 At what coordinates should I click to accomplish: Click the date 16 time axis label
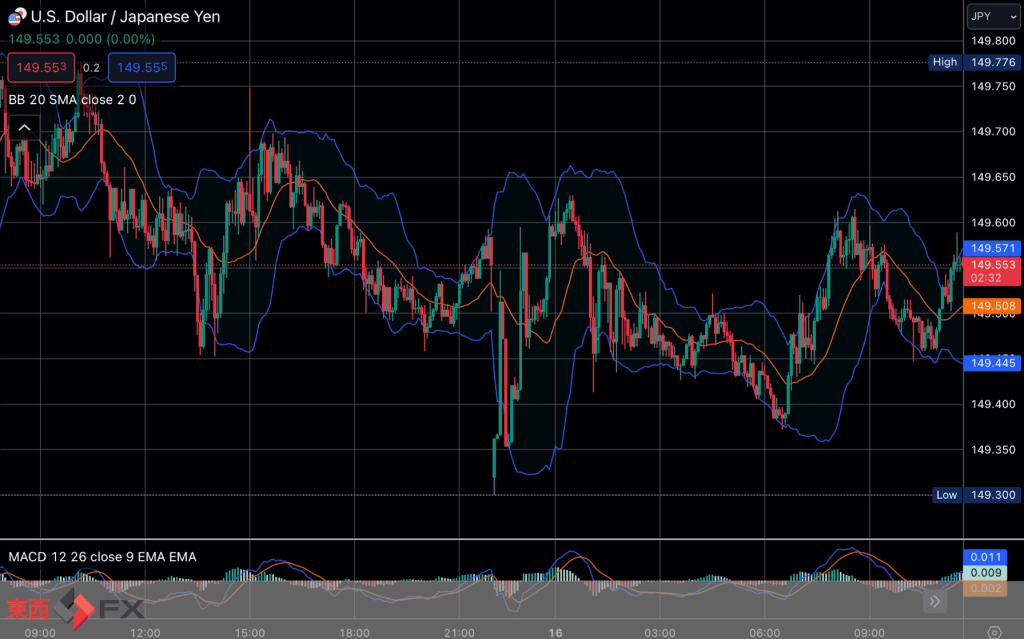click(x=555, y=632)
